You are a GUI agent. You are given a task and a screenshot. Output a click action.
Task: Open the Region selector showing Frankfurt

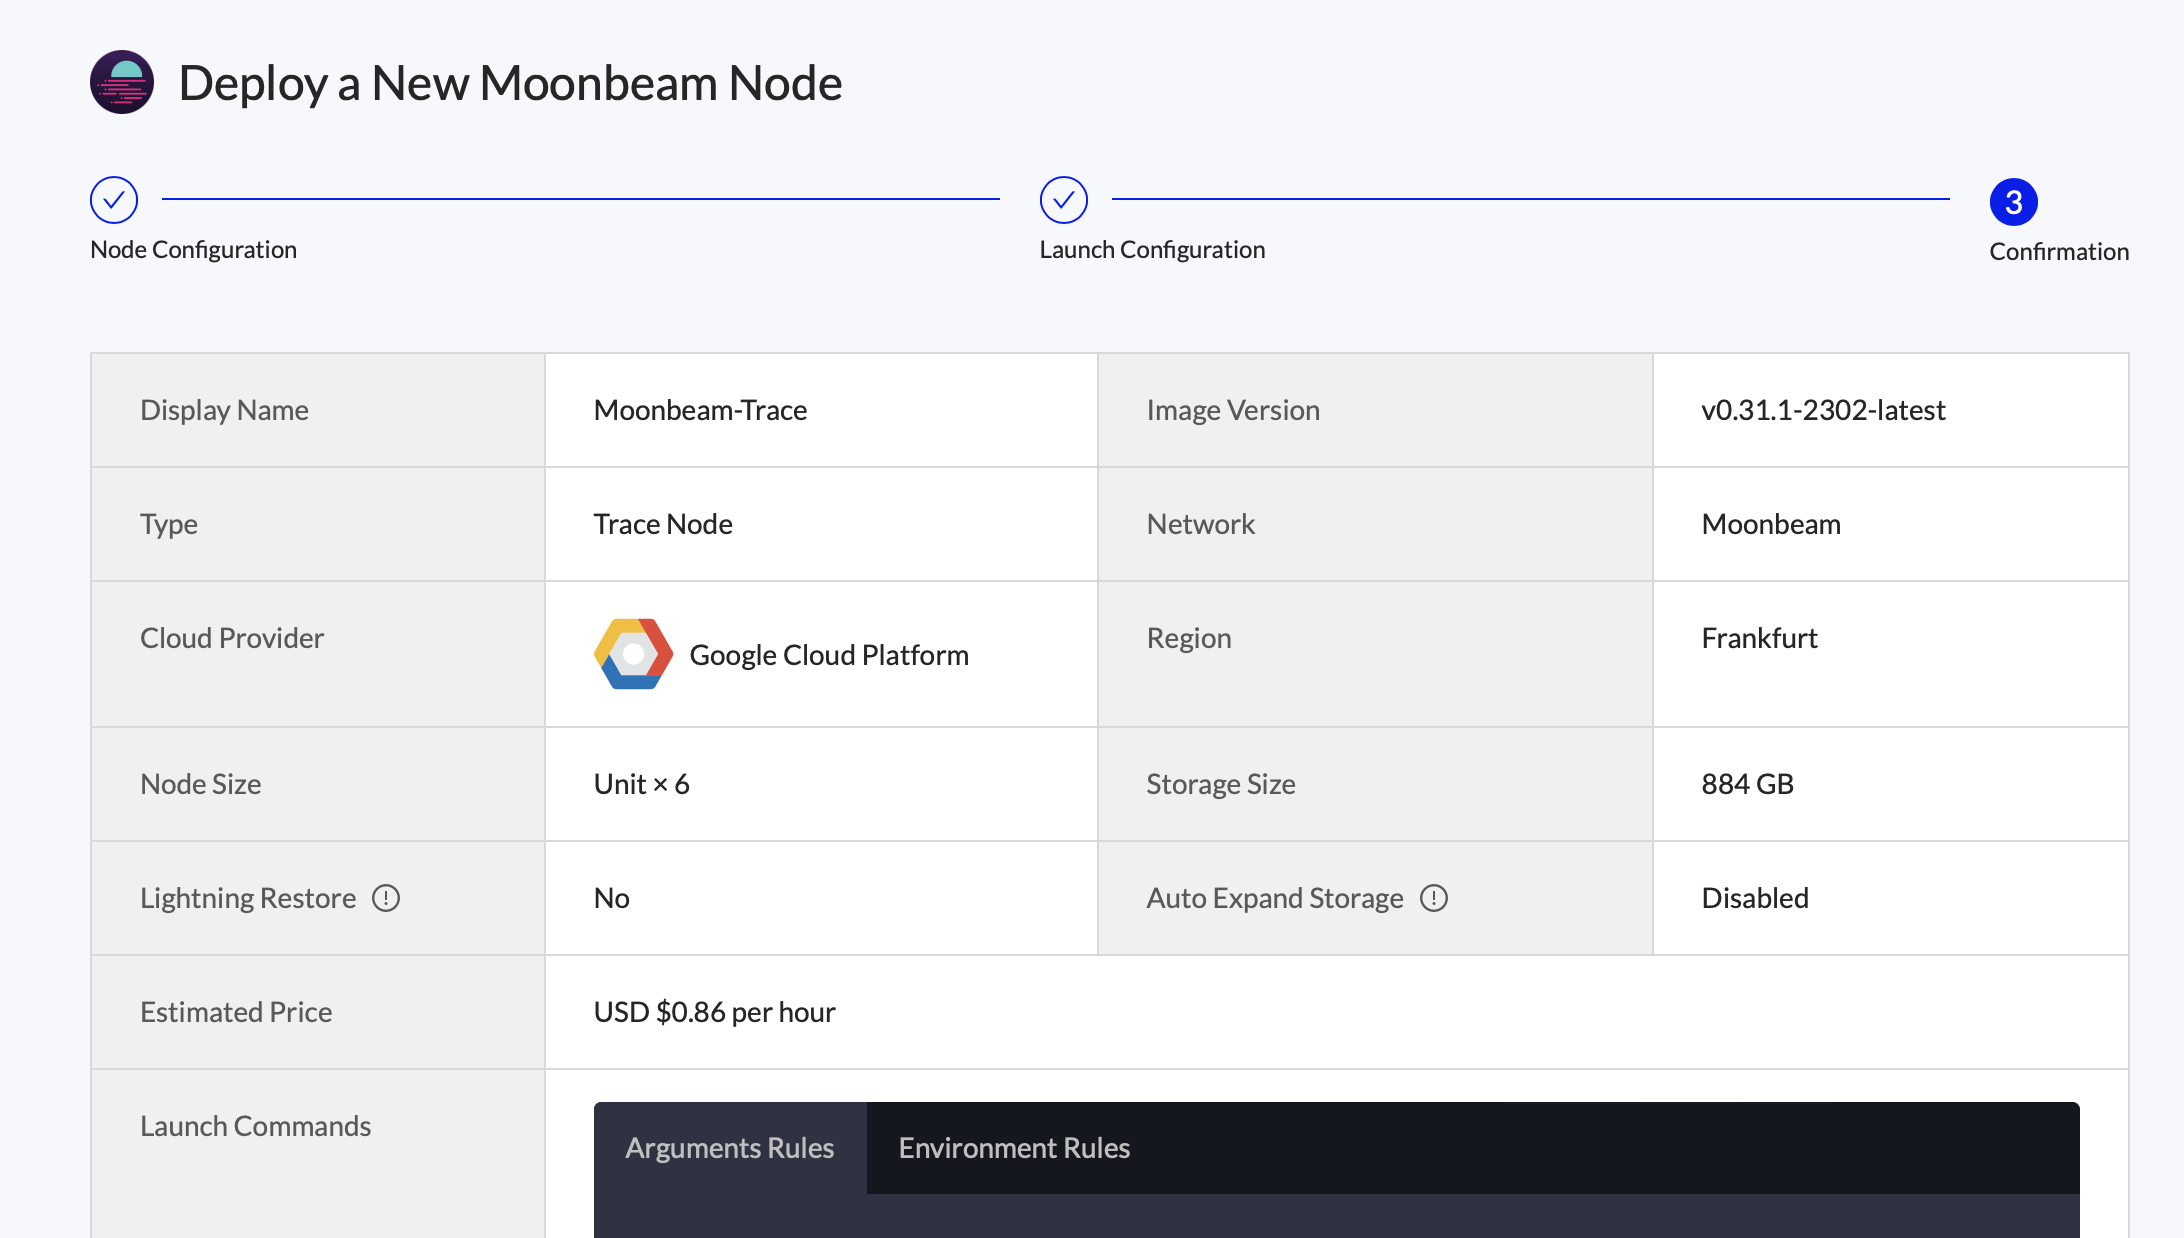point(1760,638)
